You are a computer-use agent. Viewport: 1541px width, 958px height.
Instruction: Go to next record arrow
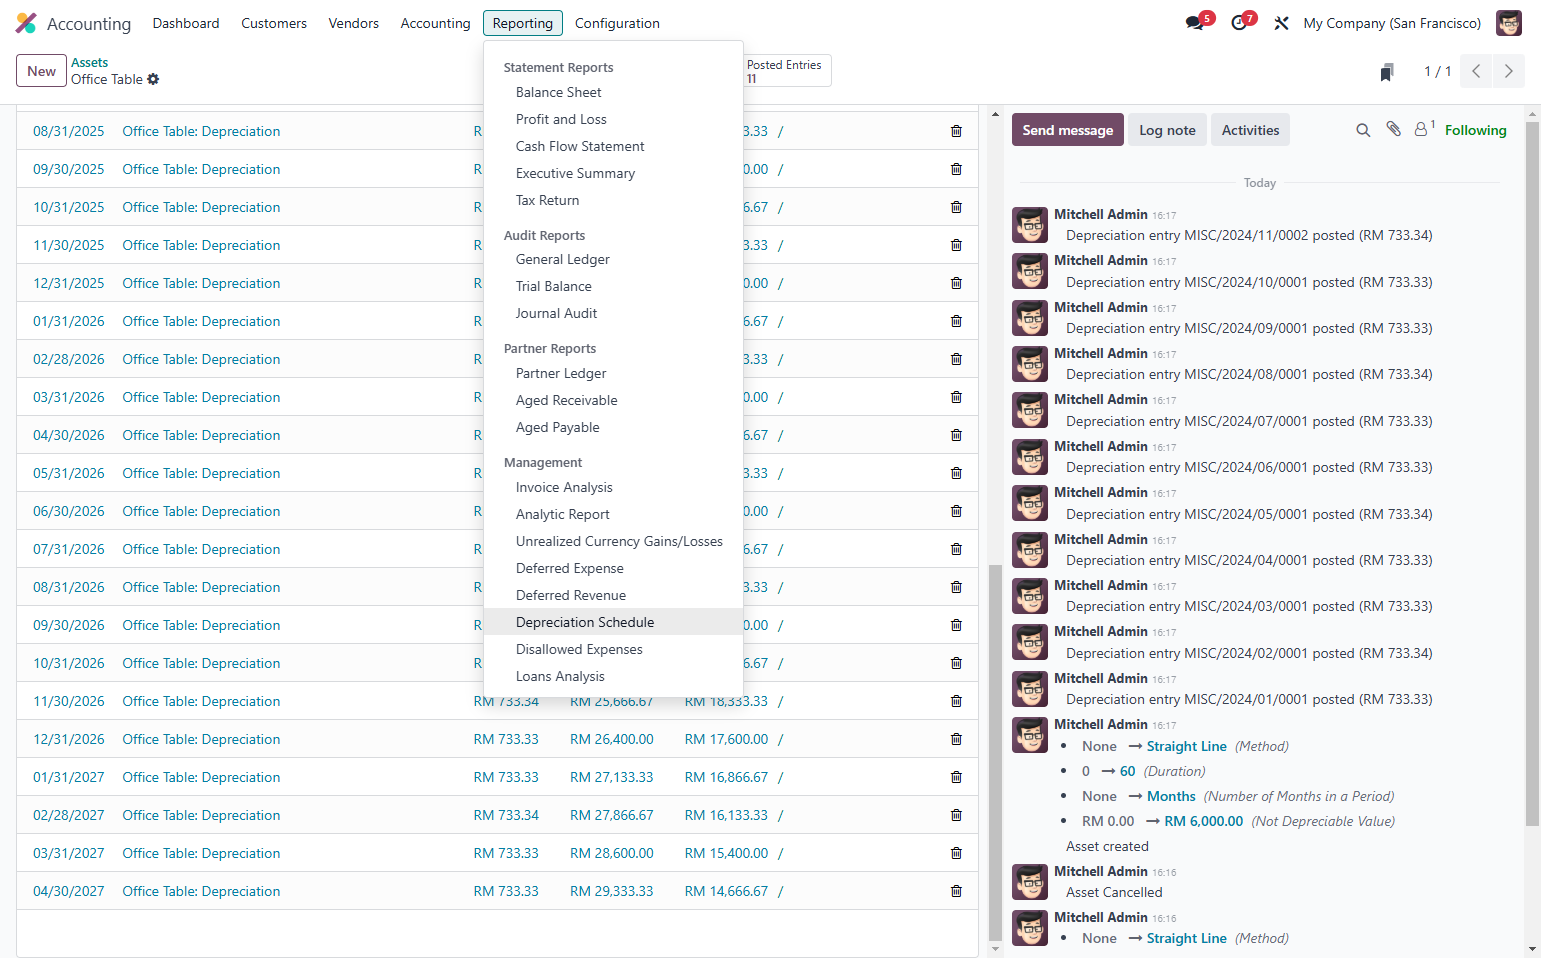point(1508,71)
